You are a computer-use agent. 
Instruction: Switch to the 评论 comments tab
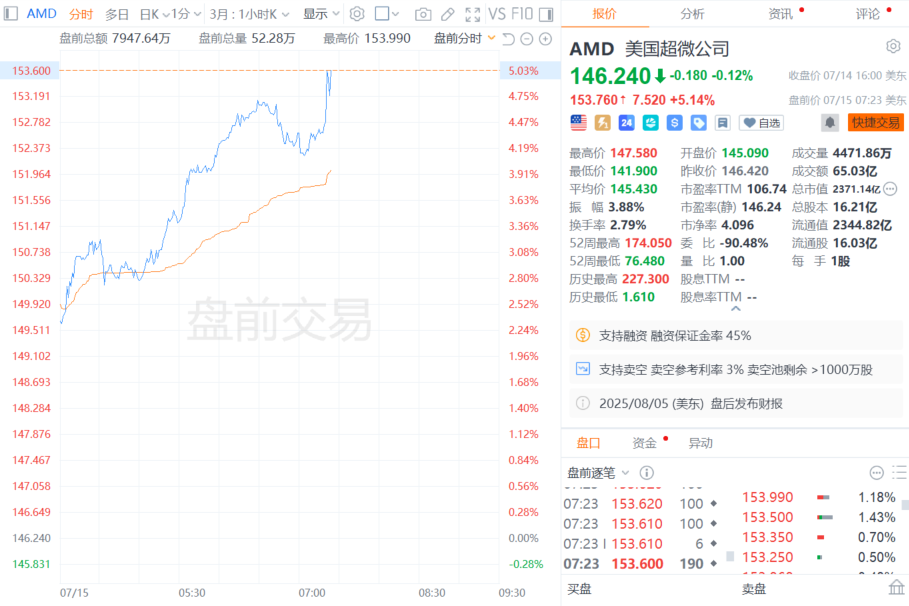tap(868, 14)
